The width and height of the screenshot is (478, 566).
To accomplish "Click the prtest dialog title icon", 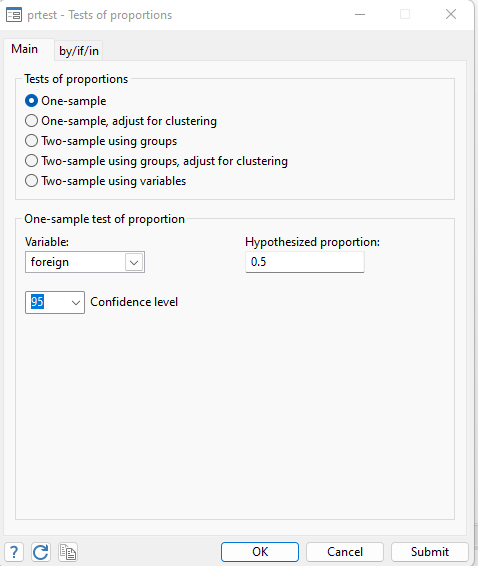I will coord(14,15).
